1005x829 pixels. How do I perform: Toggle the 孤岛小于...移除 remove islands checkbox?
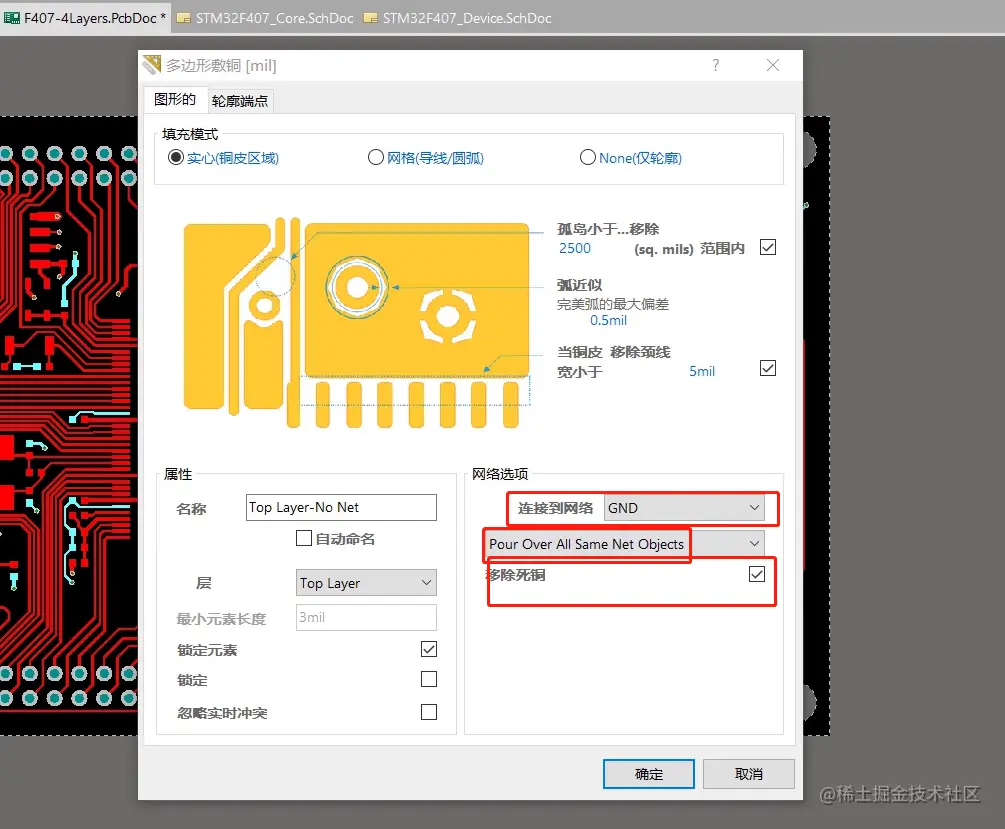click(x=767, y=247)
